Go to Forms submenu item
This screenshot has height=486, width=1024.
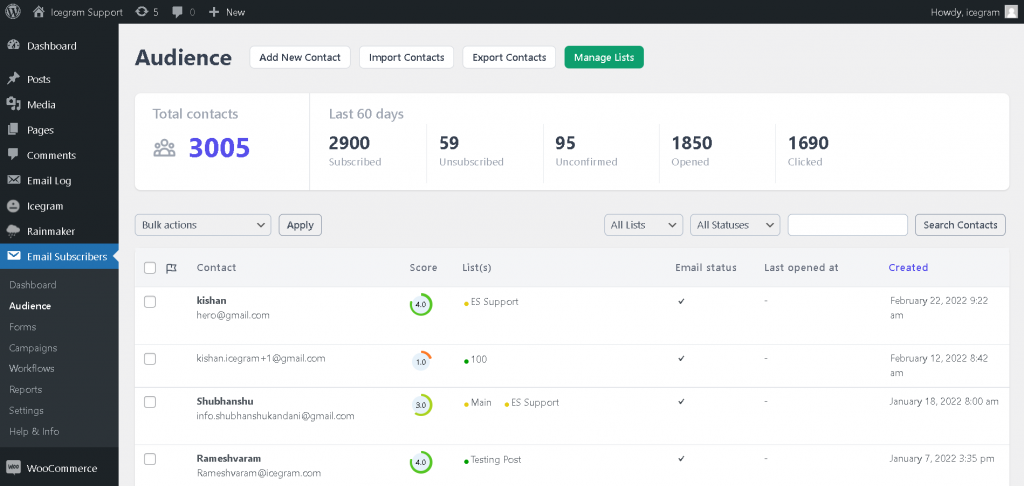point(23,327)
